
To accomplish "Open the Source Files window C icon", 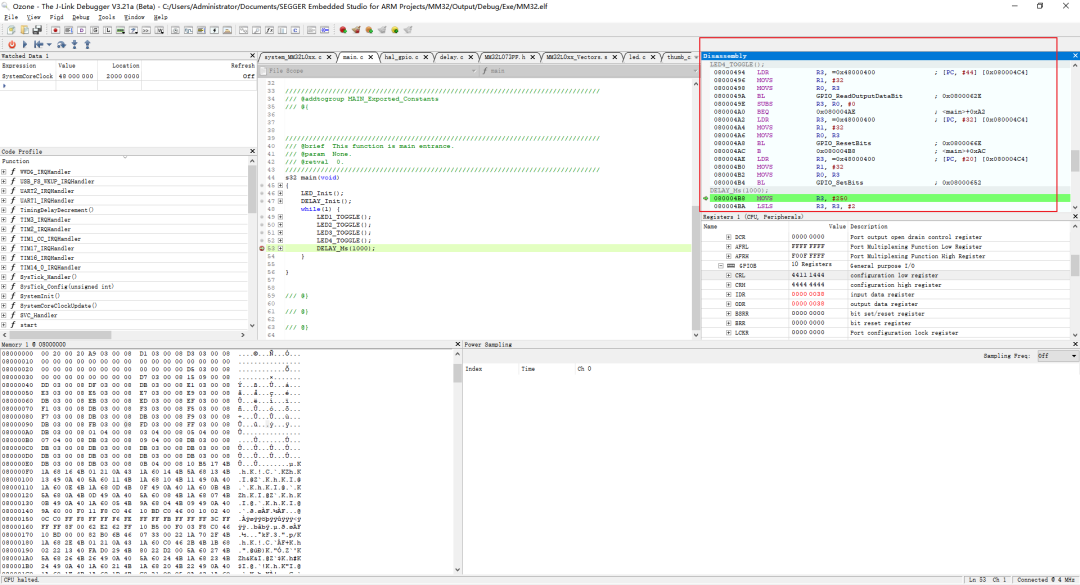I will click(x=295, y=30).
